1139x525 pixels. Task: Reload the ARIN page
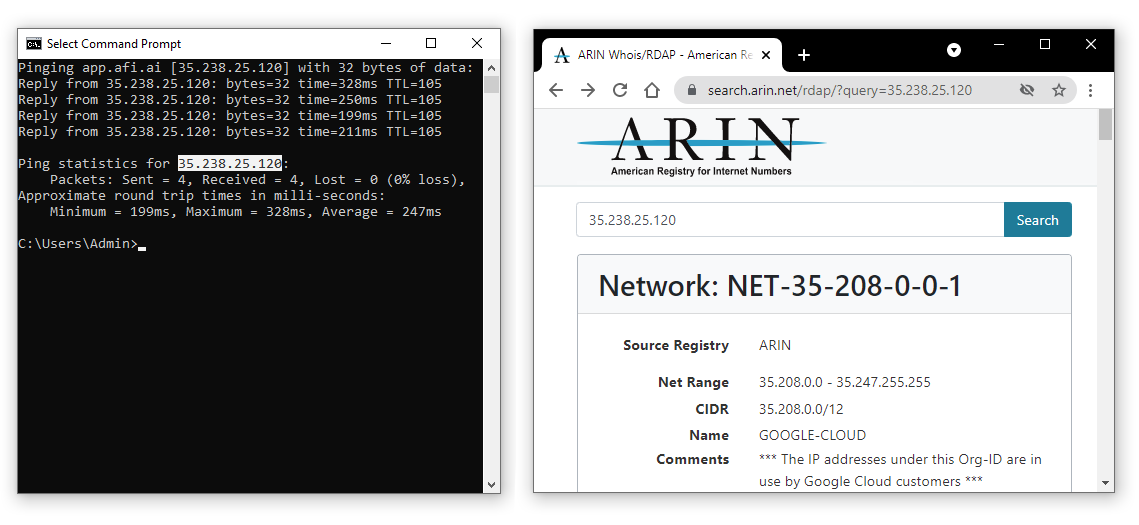[620, 90]
